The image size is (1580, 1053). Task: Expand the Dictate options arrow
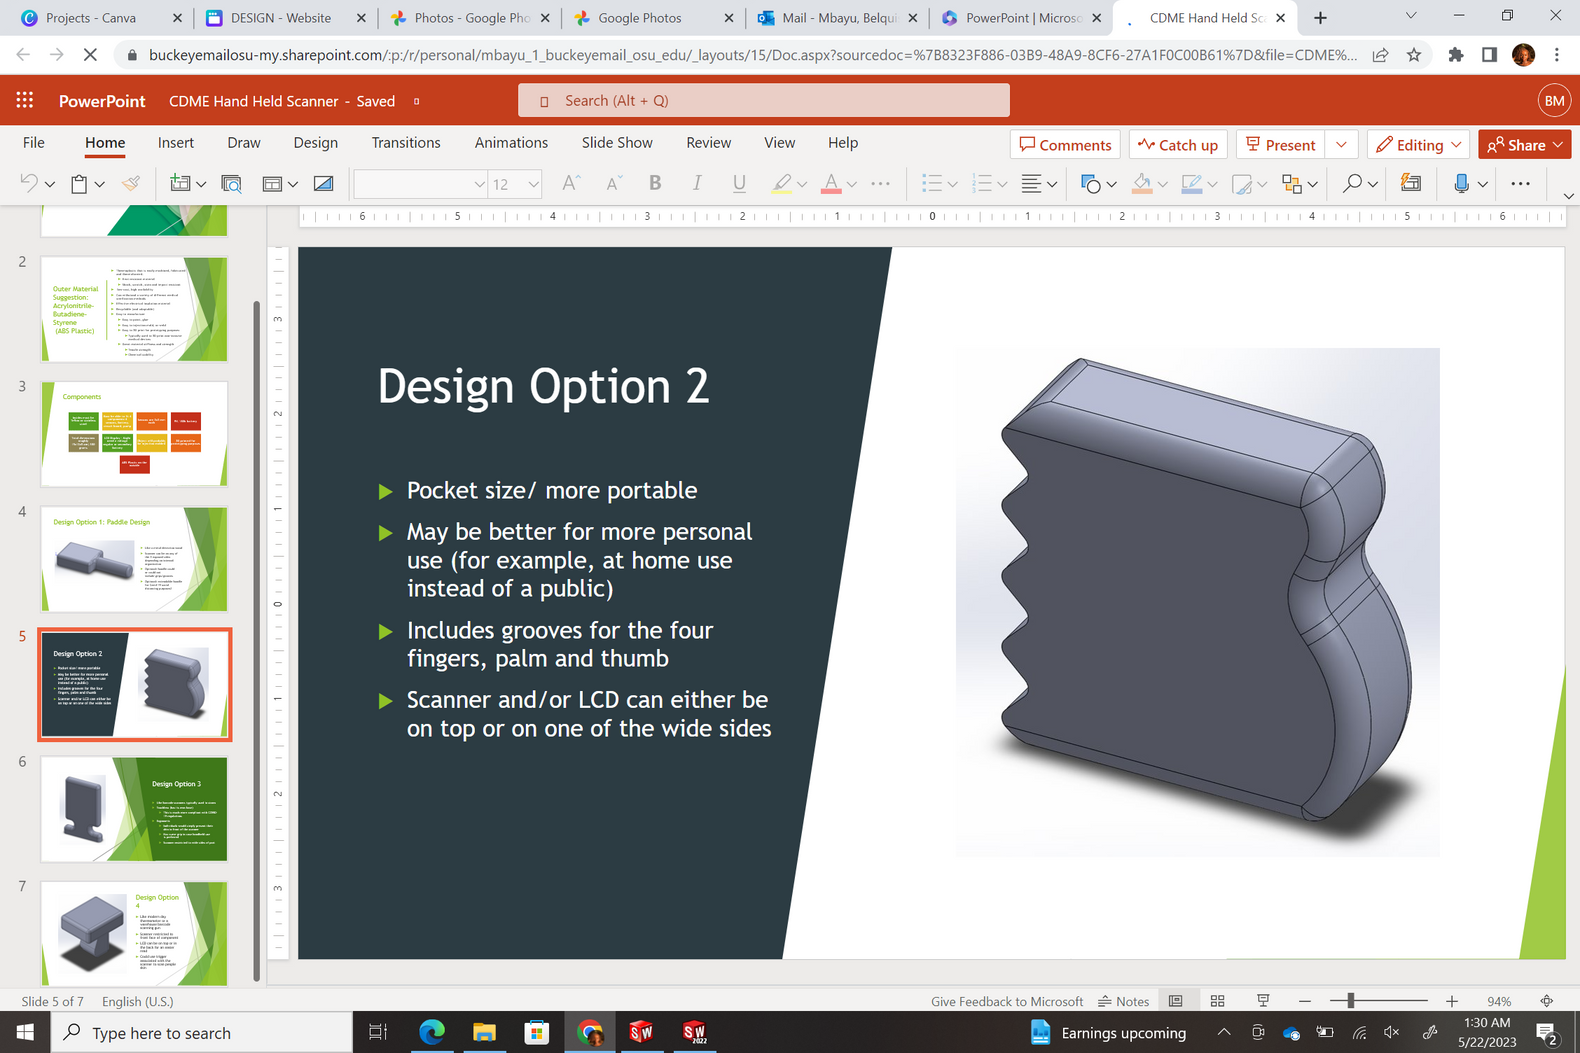[x=1483, y=184]
